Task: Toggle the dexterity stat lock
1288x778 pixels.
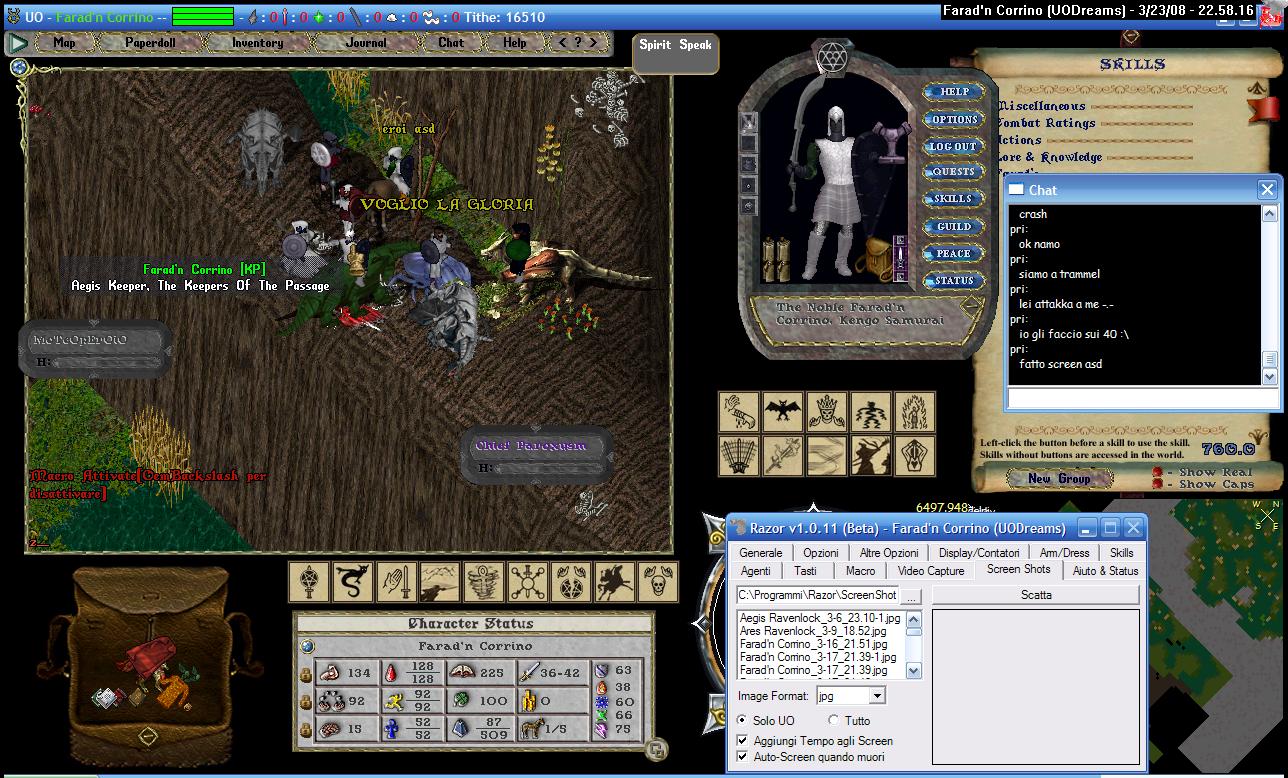Action: click(x=307, y=702)
